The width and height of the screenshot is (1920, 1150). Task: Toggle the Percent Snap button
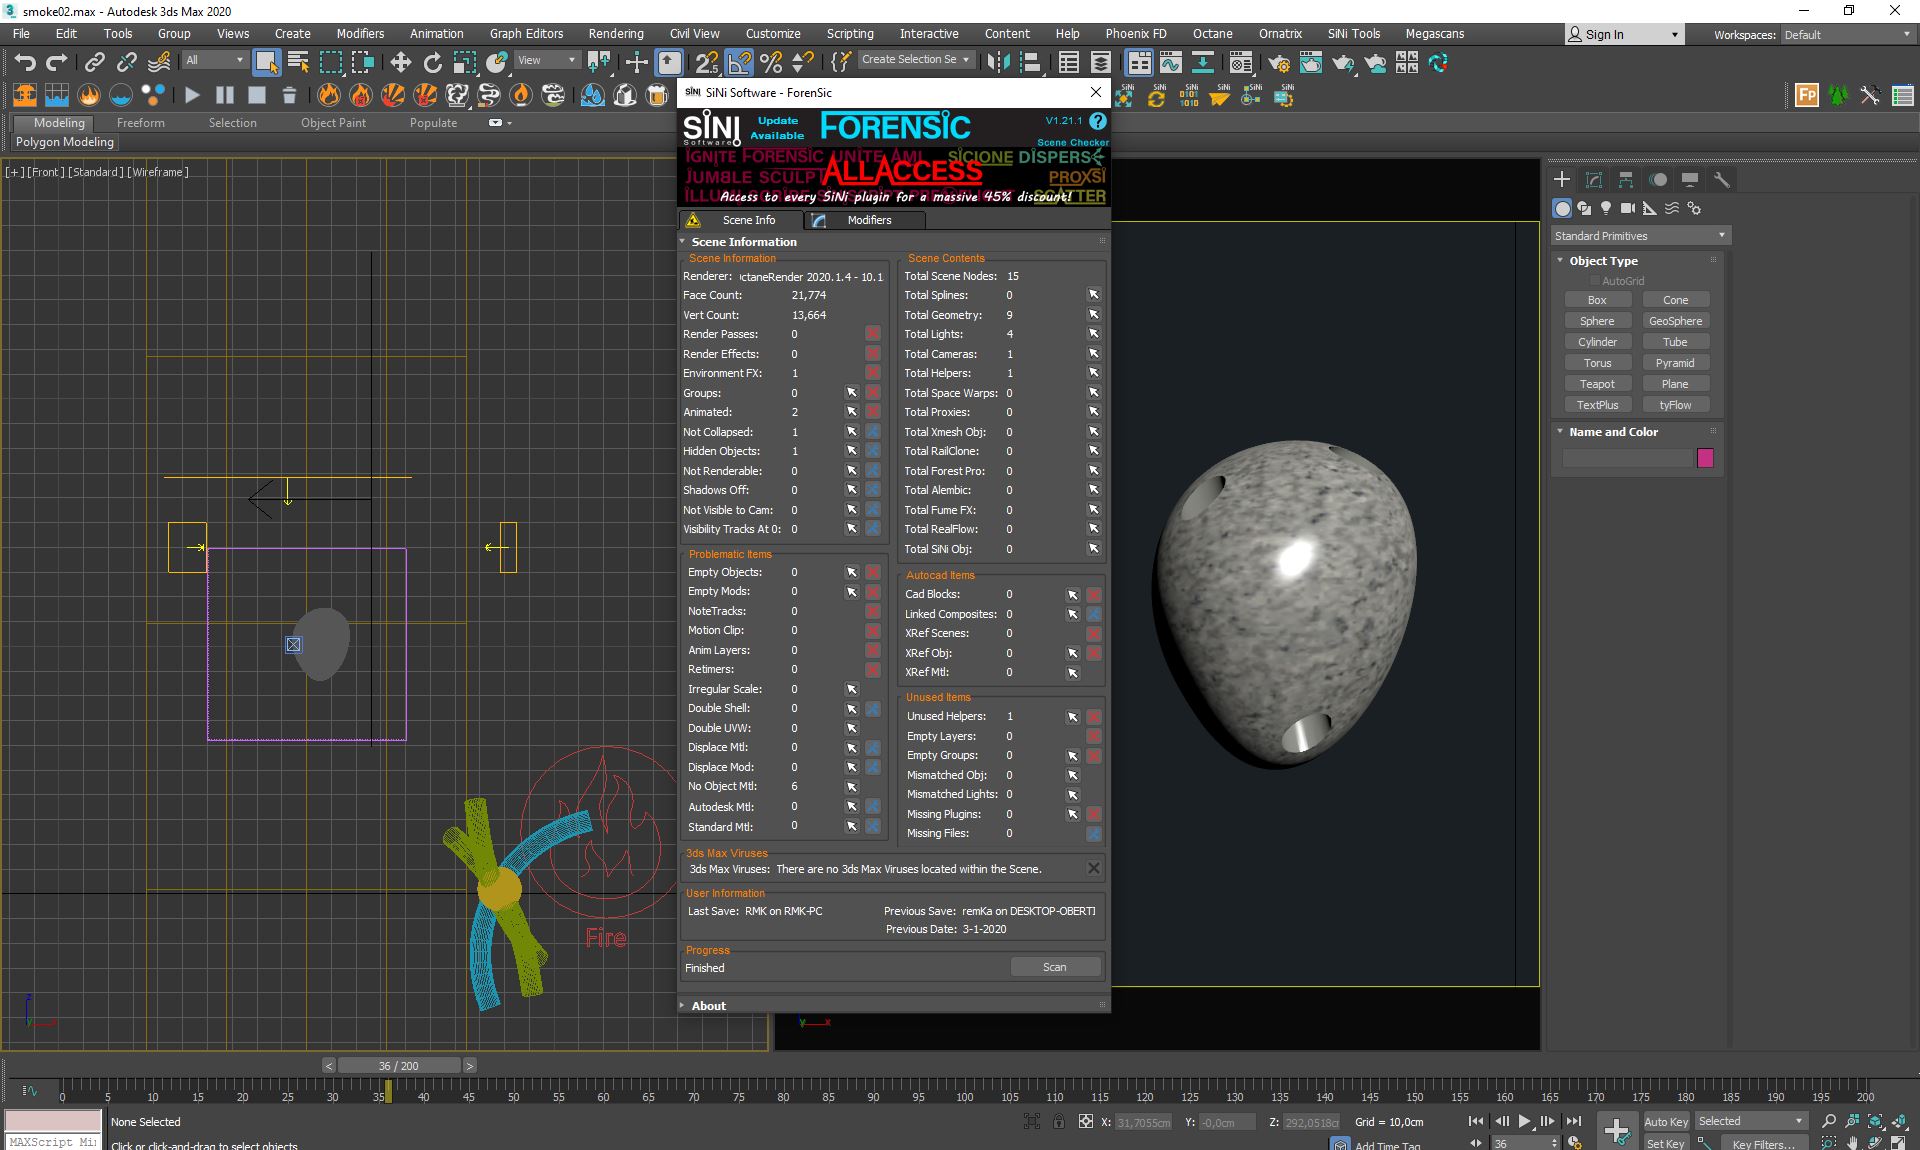click(x=770, y=63)
